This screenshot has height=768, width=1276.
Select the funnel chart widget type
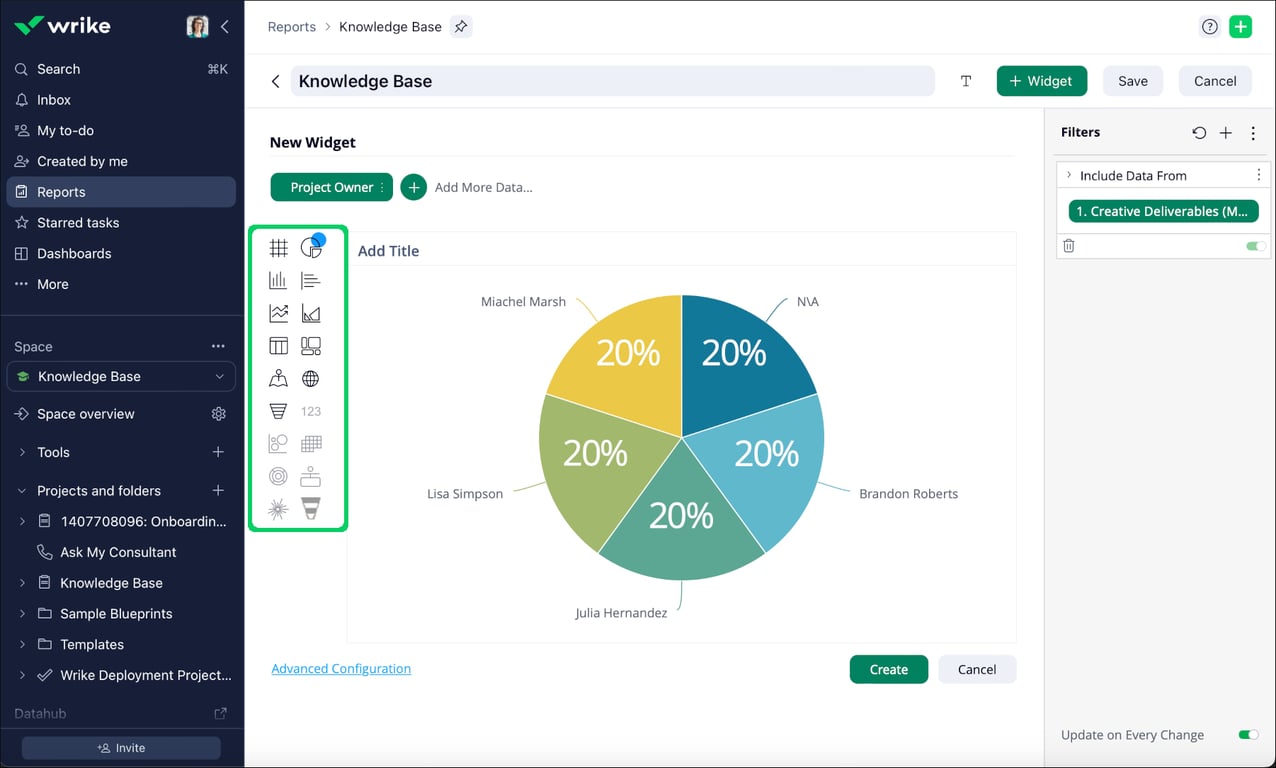click(x=278, y=411)
